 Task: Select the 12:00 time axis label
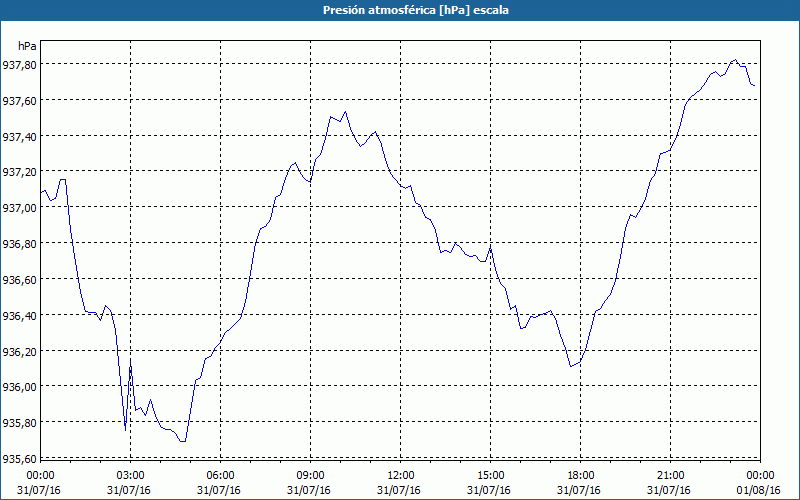point(401,476)
